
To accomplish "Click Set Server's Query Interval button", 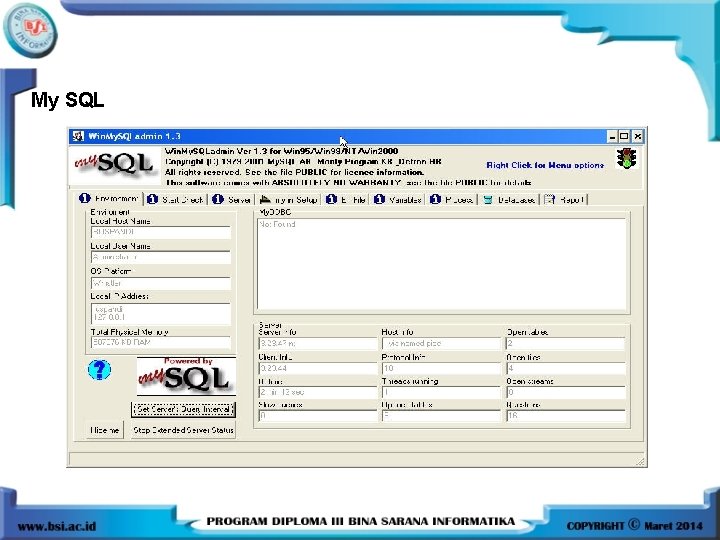I will tap(183, 409).
